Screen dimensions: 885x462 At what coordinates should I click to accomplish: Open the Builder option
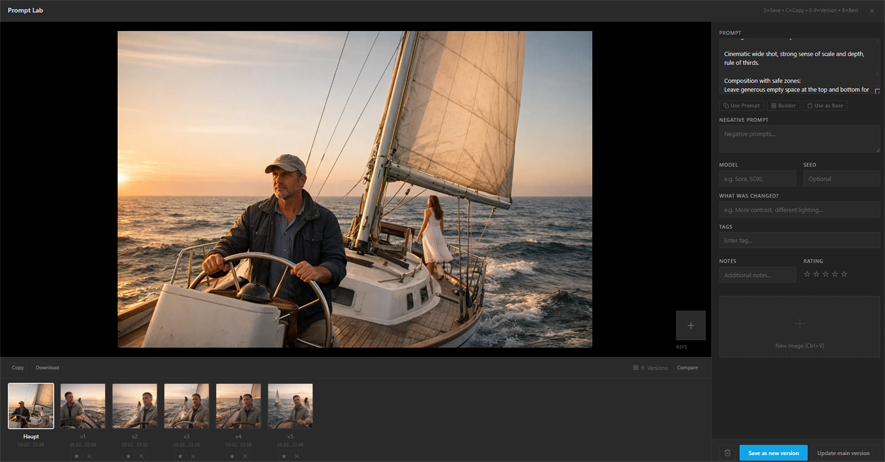[x=784, y=105]
